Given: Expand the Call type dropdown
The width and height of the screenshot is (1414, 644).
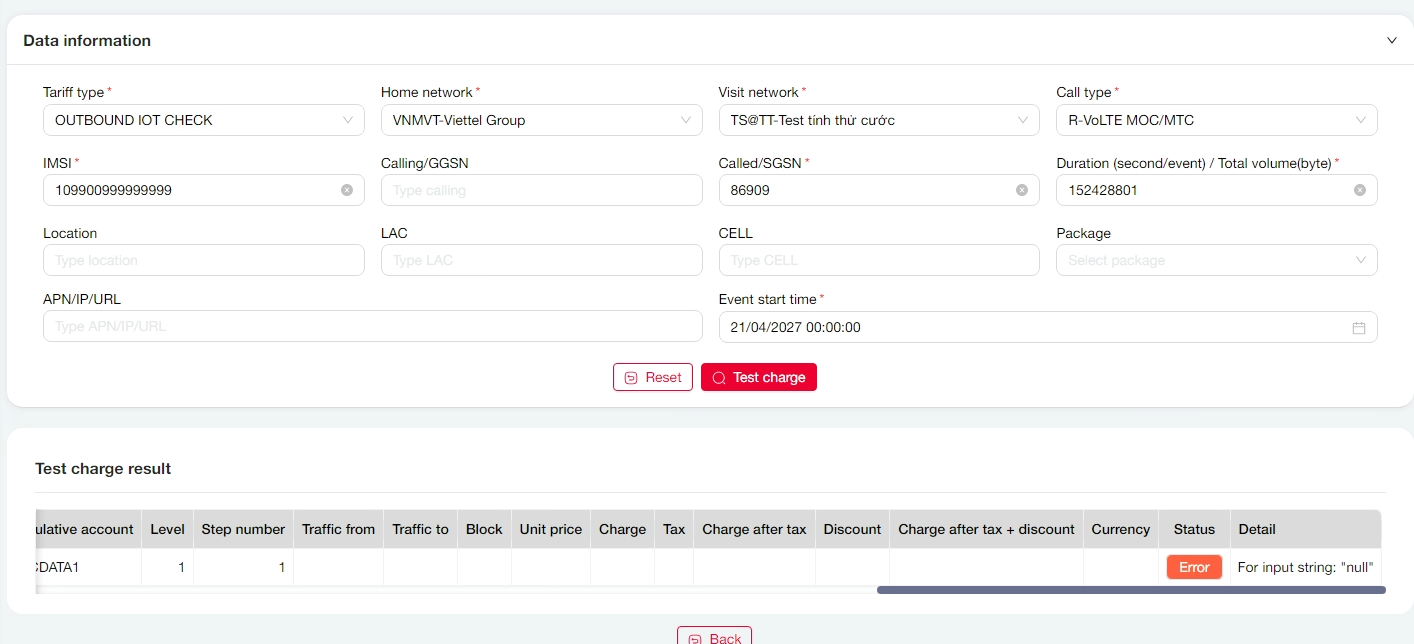Looking at the screenshot, I should pos(1216,120).
